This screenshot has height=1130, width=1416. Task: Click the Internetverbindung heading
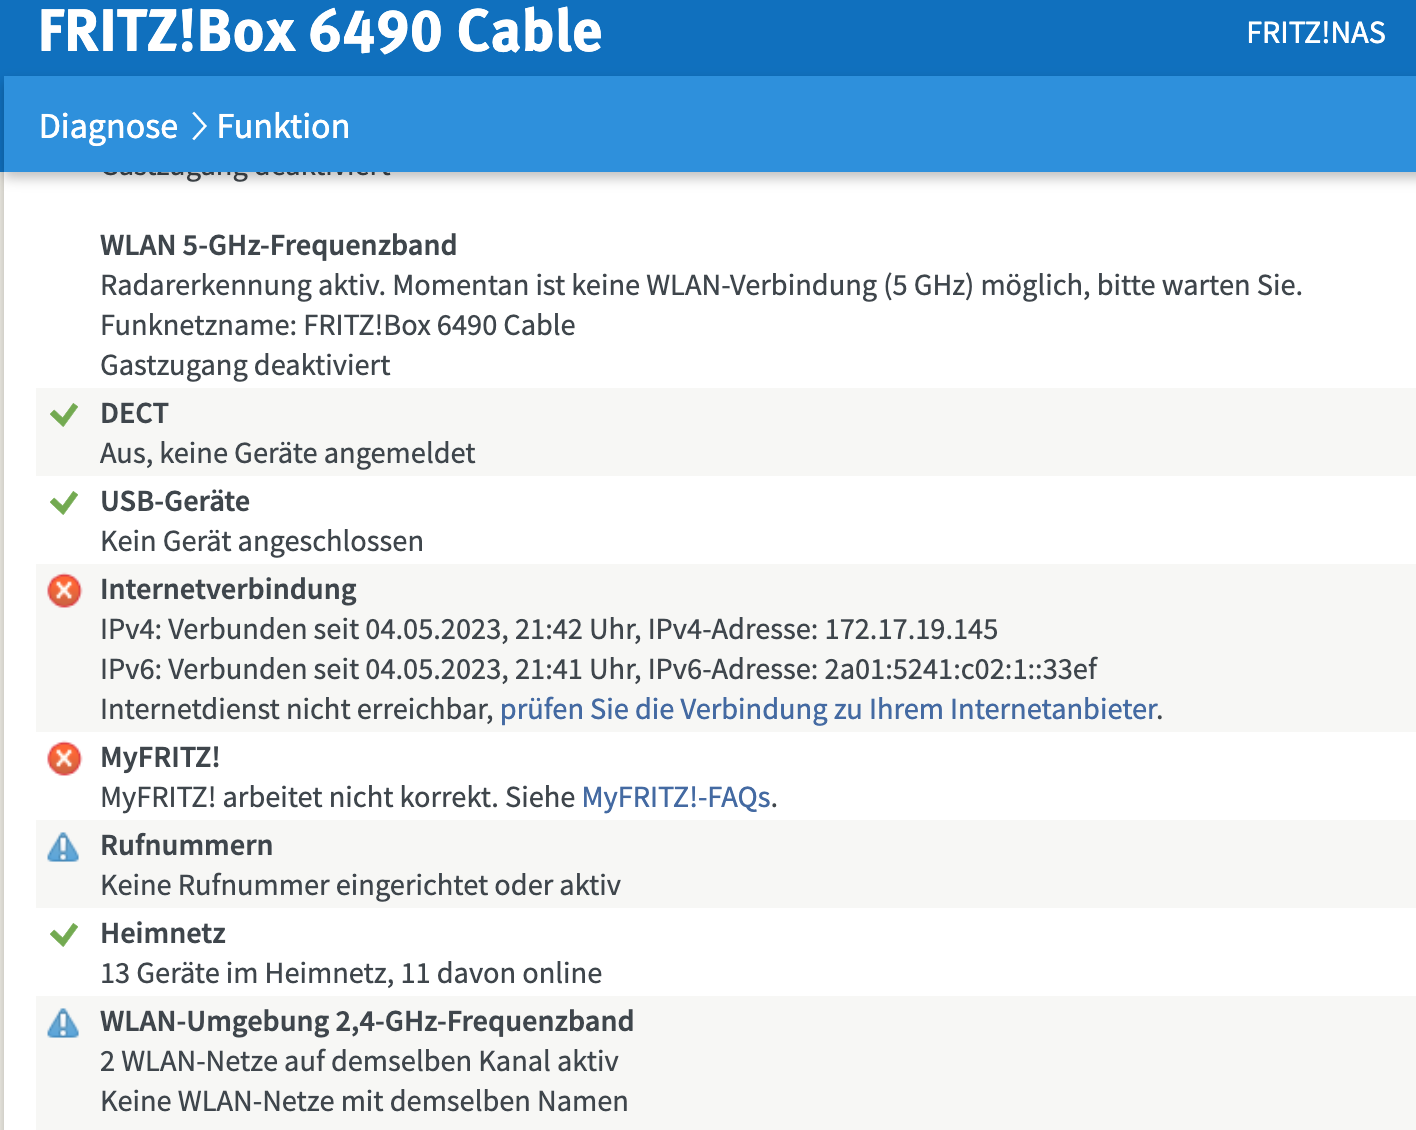pos(228,589)
